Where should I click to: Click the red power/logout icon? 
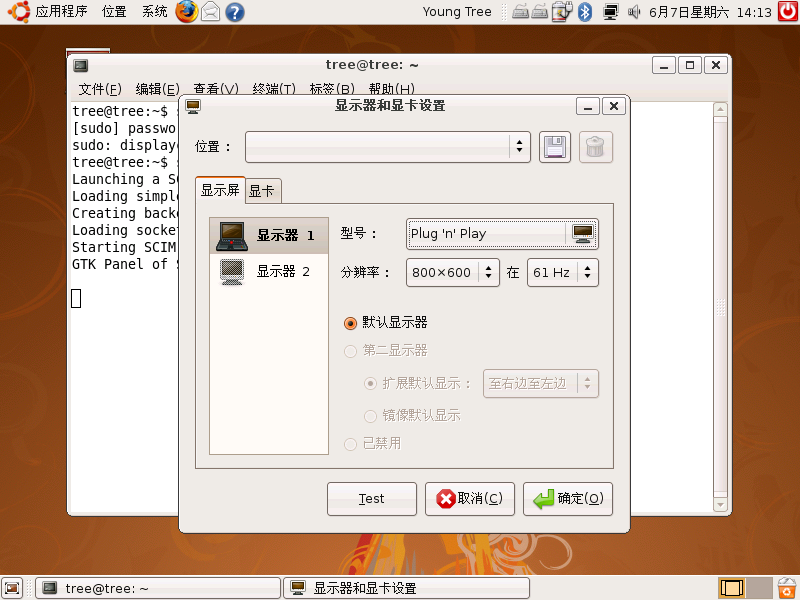pos(788,12)
